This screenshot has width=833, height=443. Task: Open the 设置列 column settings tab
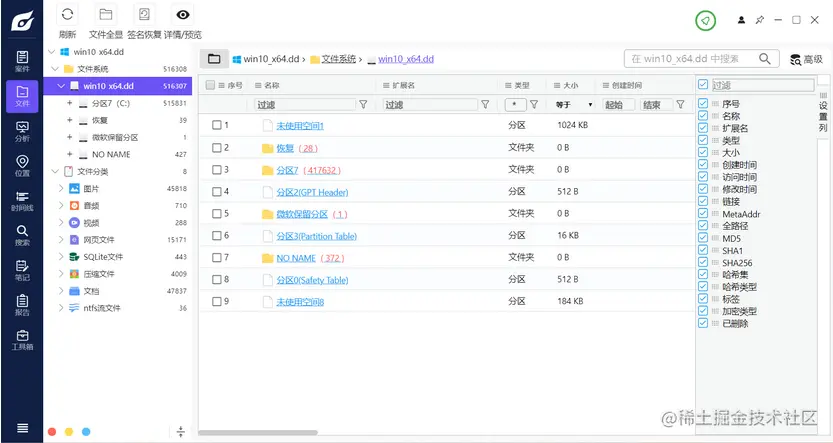pos(823,110)
